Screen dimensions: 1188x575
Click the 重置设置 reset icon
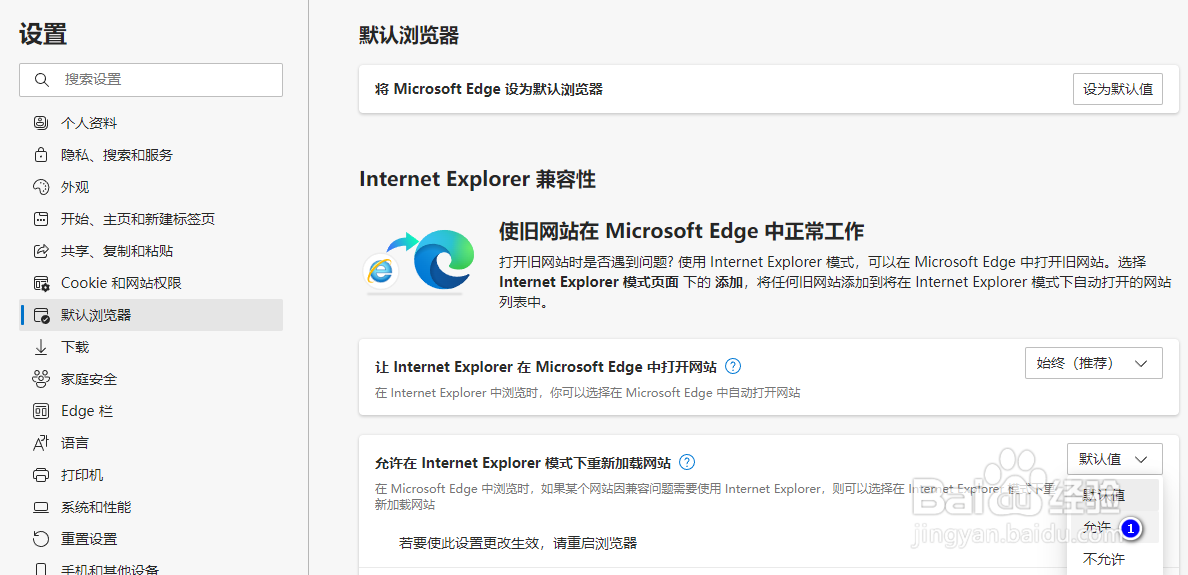pos(41,539)
